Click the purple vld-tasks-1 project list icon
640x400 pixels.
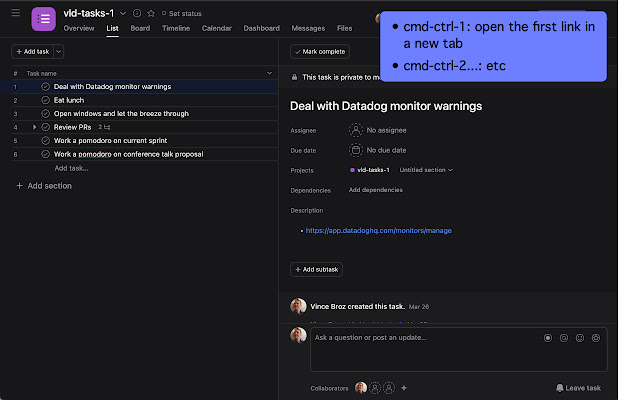pyautogui.click(x=44, y=19)
